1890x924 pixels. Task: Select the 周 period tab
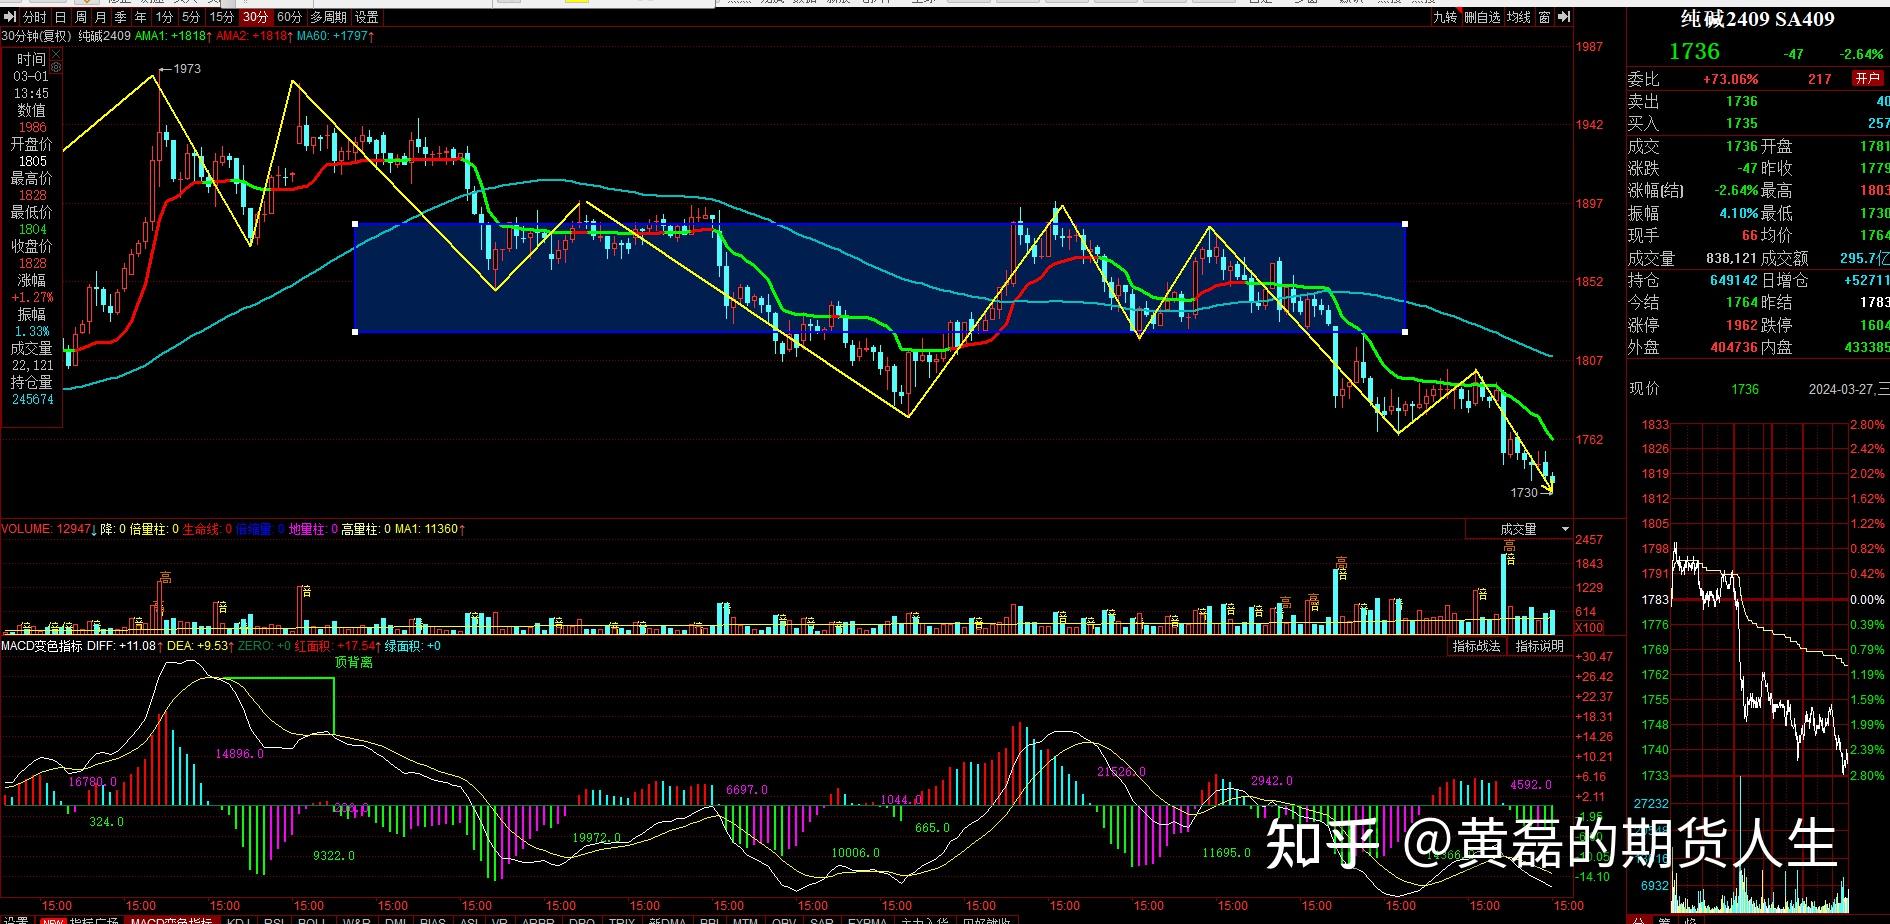81,17
